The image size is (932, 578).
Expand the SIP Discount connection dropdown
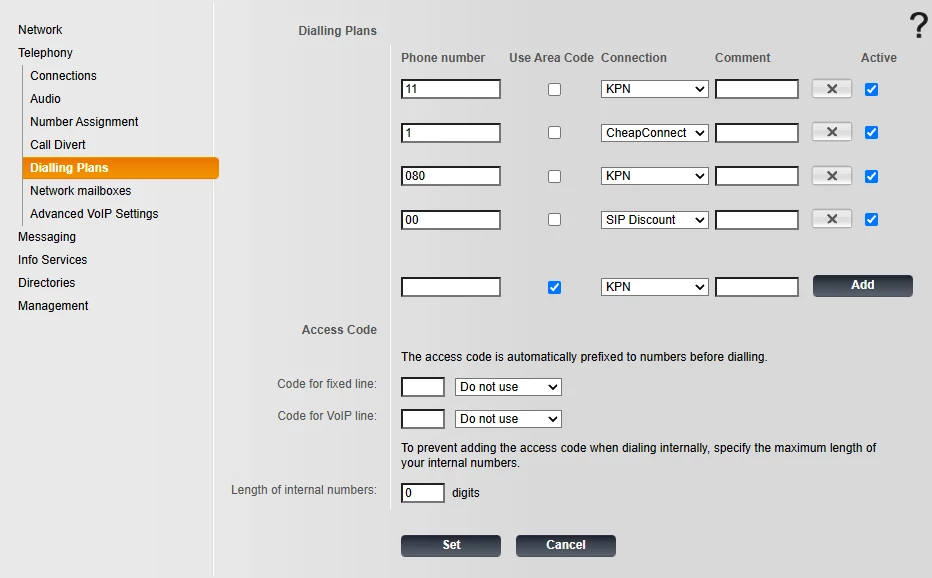coord(654,219)
